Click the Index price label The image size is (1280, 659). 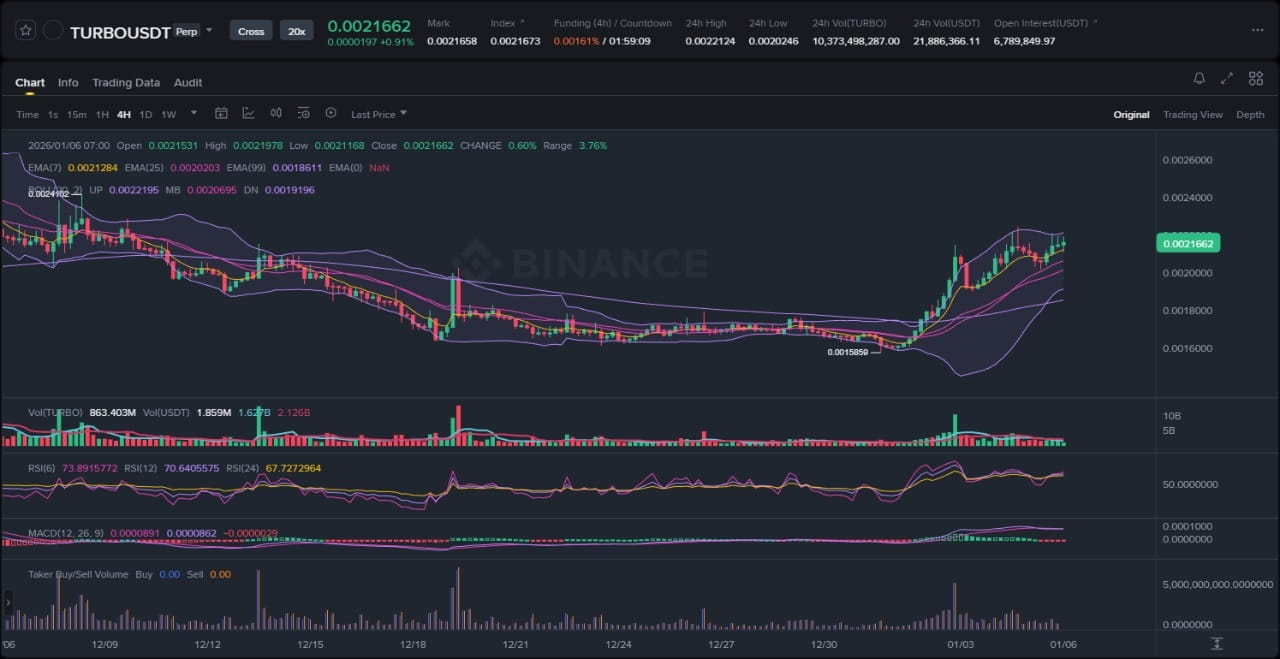(x=503, y=23)
